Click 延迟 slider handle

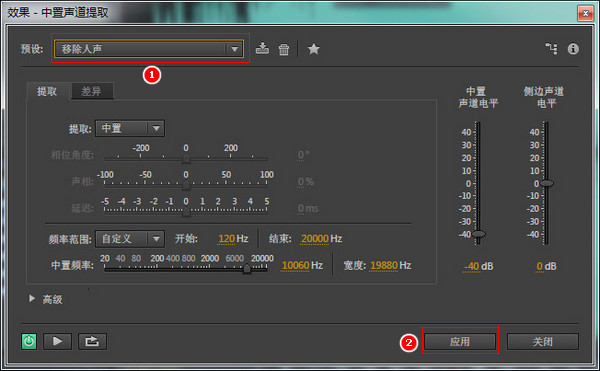(x=186, y=212)
